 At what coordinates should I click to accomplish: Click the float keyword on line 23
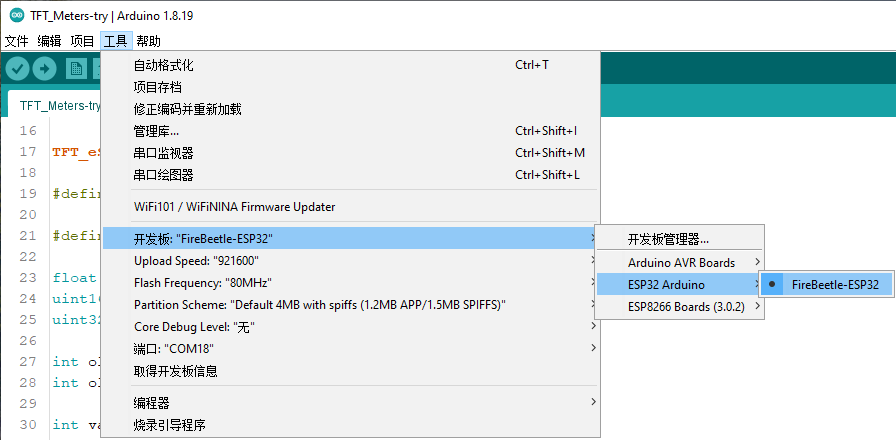click(74, 278)
